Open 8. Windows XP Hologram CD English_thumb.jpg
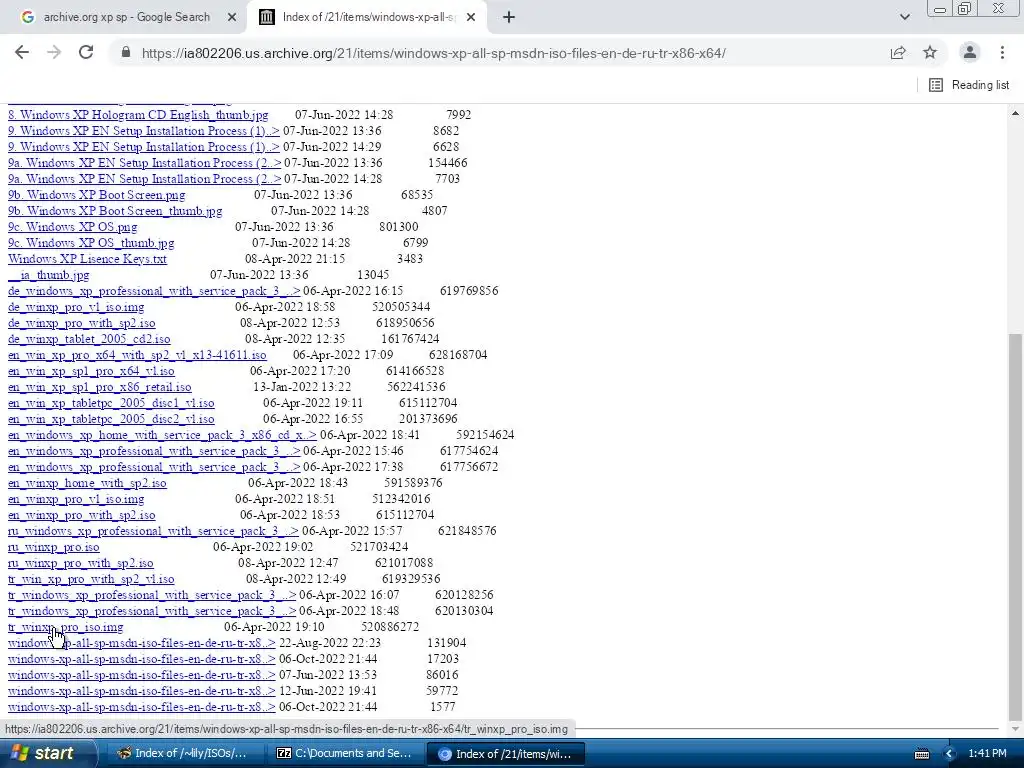The image size is (1024, 768). 138,115
